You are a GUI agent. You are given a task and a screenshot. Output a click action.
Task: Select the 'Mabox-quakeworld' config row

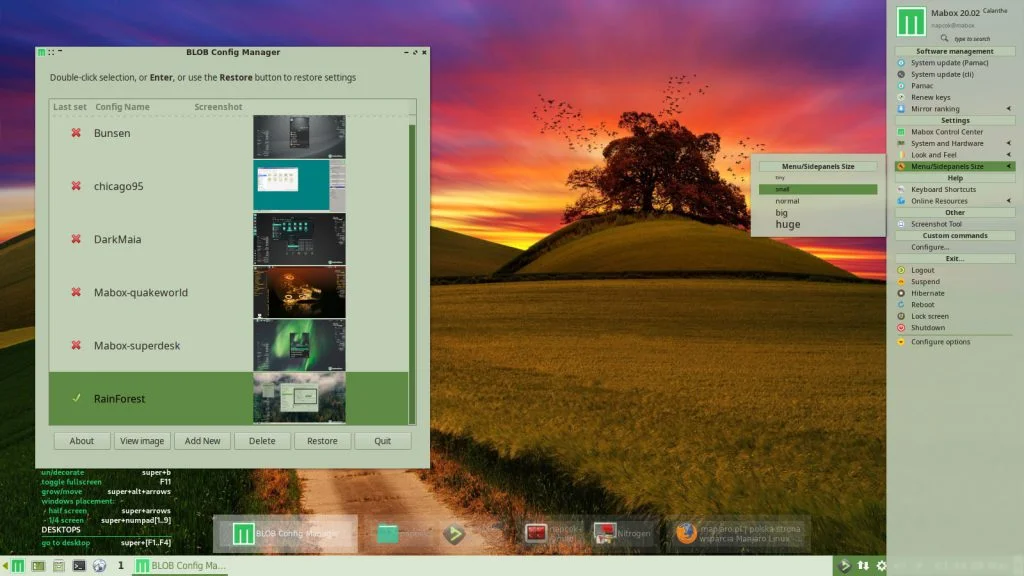[x=229, y=293]
